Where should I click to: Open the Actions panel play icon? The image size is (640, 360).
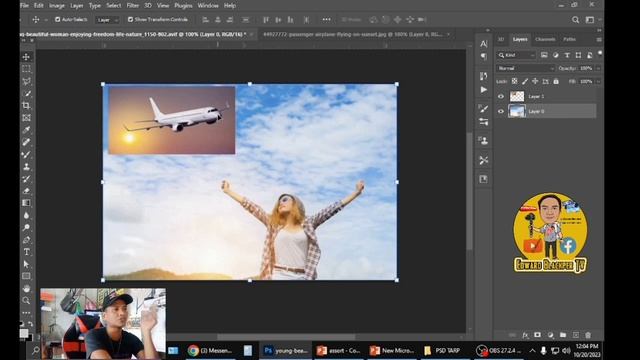[x=484, y=89]
